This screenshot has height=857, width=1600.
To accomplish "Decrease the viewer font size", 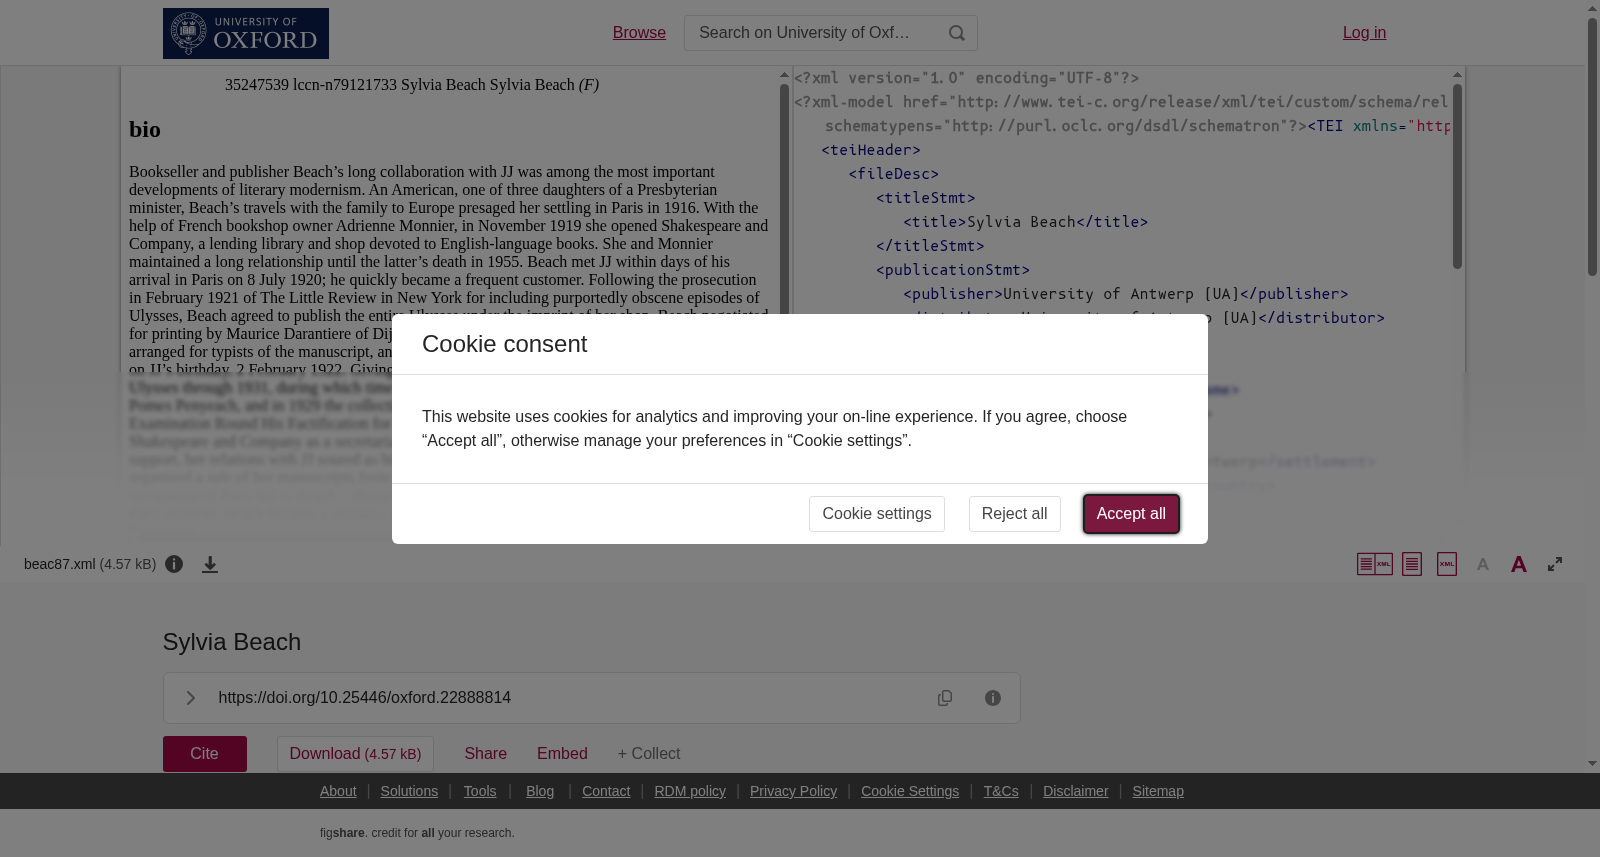I will point(1483,564).
